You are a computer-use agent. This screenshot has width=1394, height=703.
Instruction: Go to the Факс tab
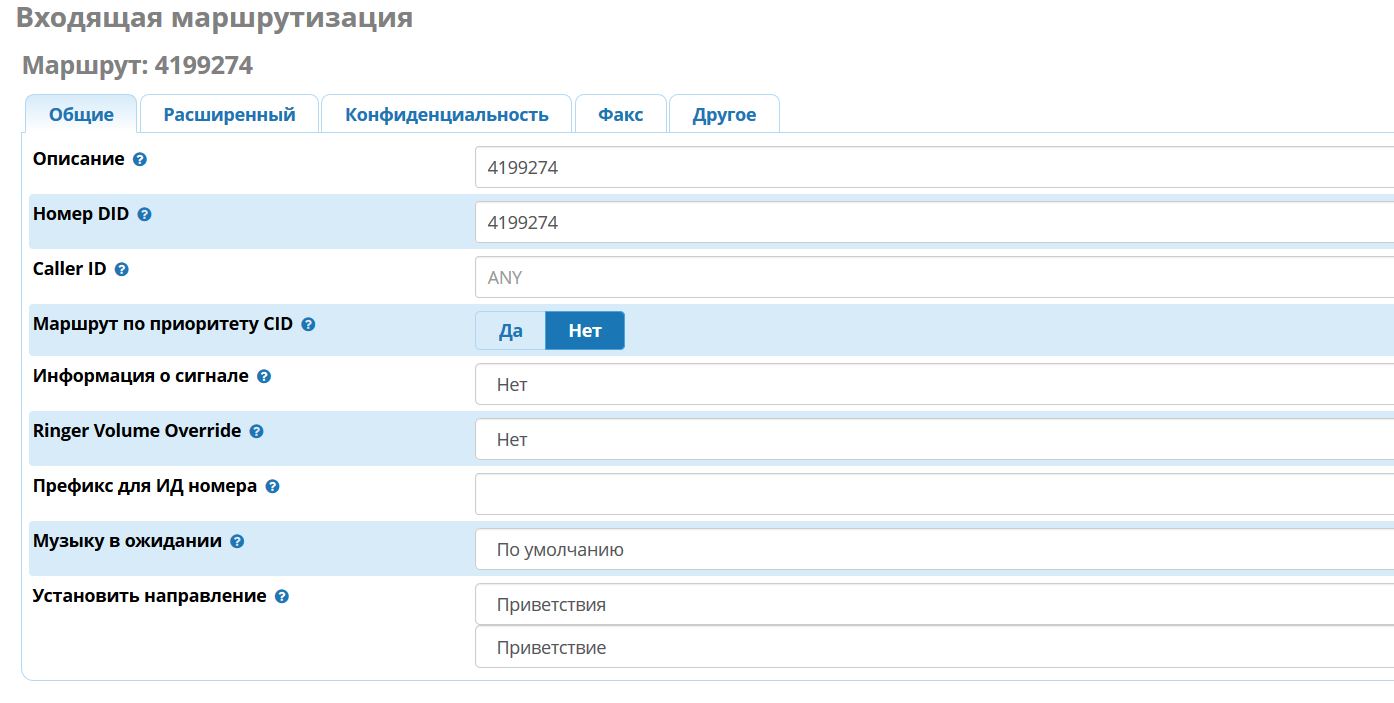[x=620, y=114]
